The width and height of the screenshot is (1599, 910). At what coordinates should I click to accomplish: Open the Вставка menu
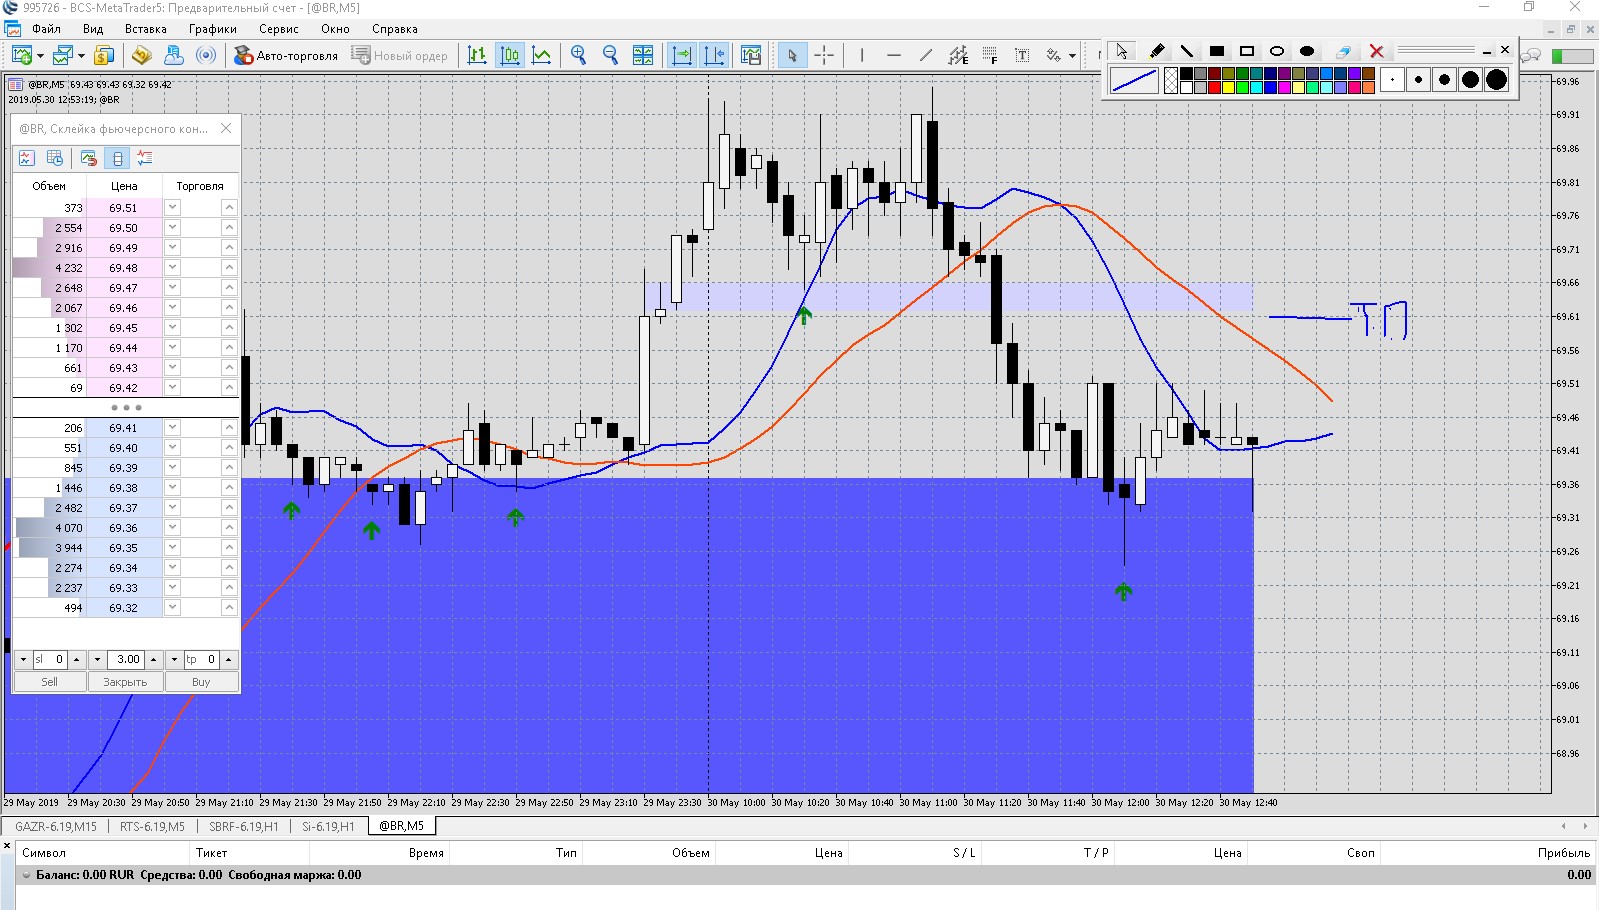(x=146, y=29)
